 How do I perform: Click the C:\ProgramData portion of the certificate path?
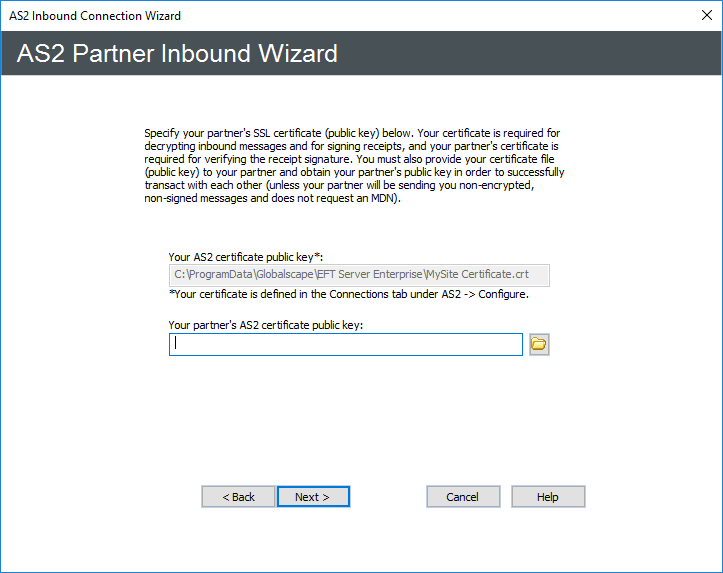click(213, 276)
